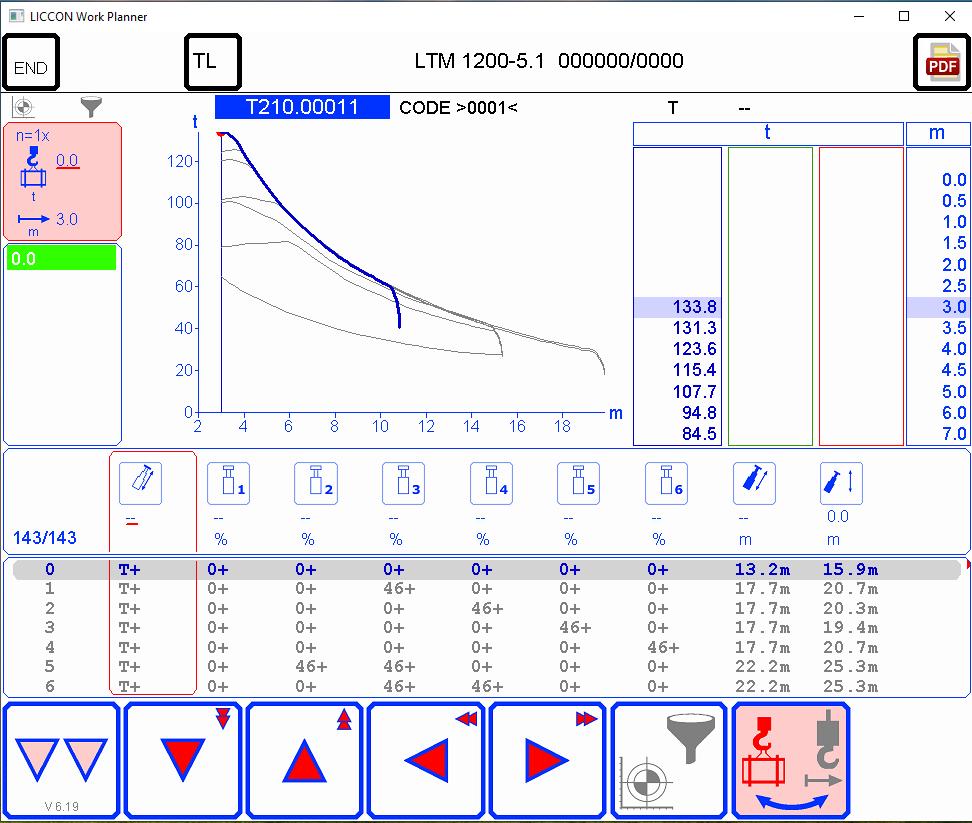
Task: Select configuration row 4 in the table
Action: 487,647
